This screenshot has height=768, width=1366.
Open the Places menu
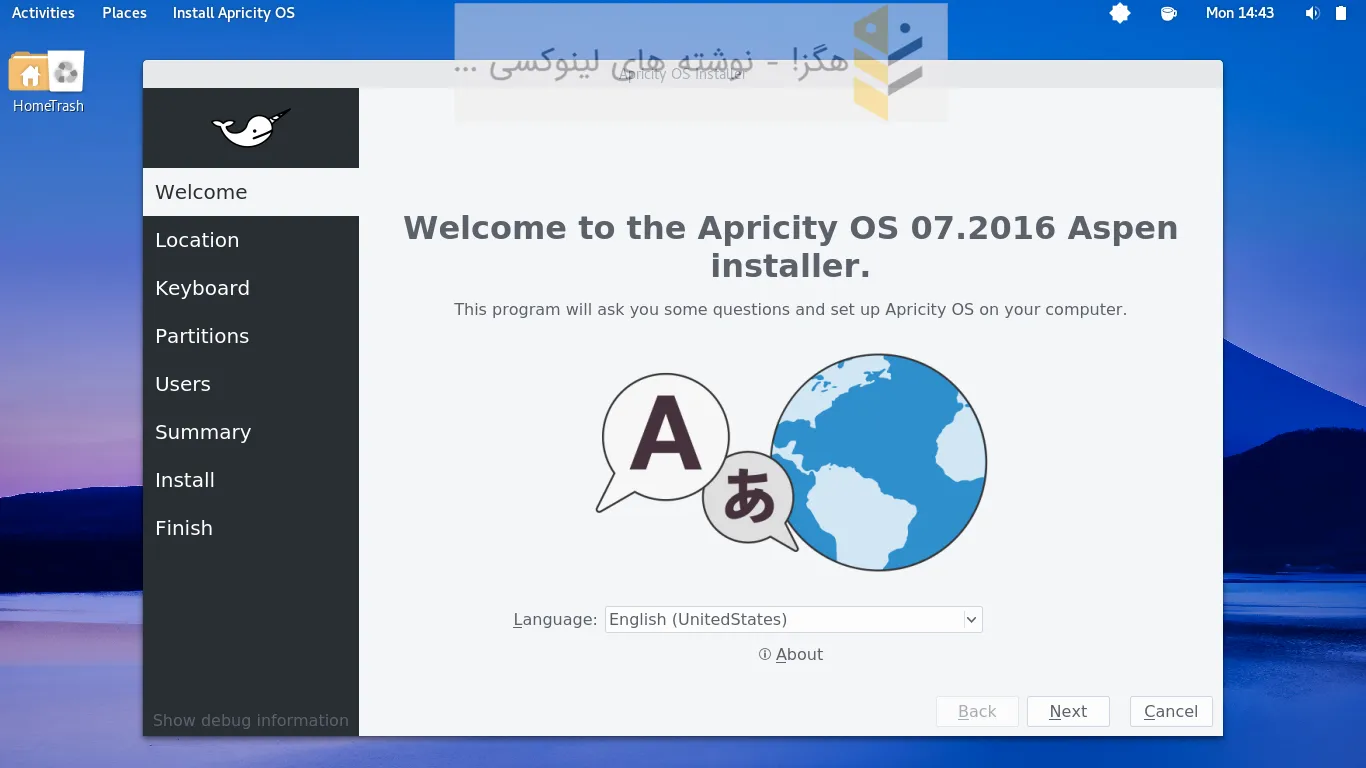(124, 13)
